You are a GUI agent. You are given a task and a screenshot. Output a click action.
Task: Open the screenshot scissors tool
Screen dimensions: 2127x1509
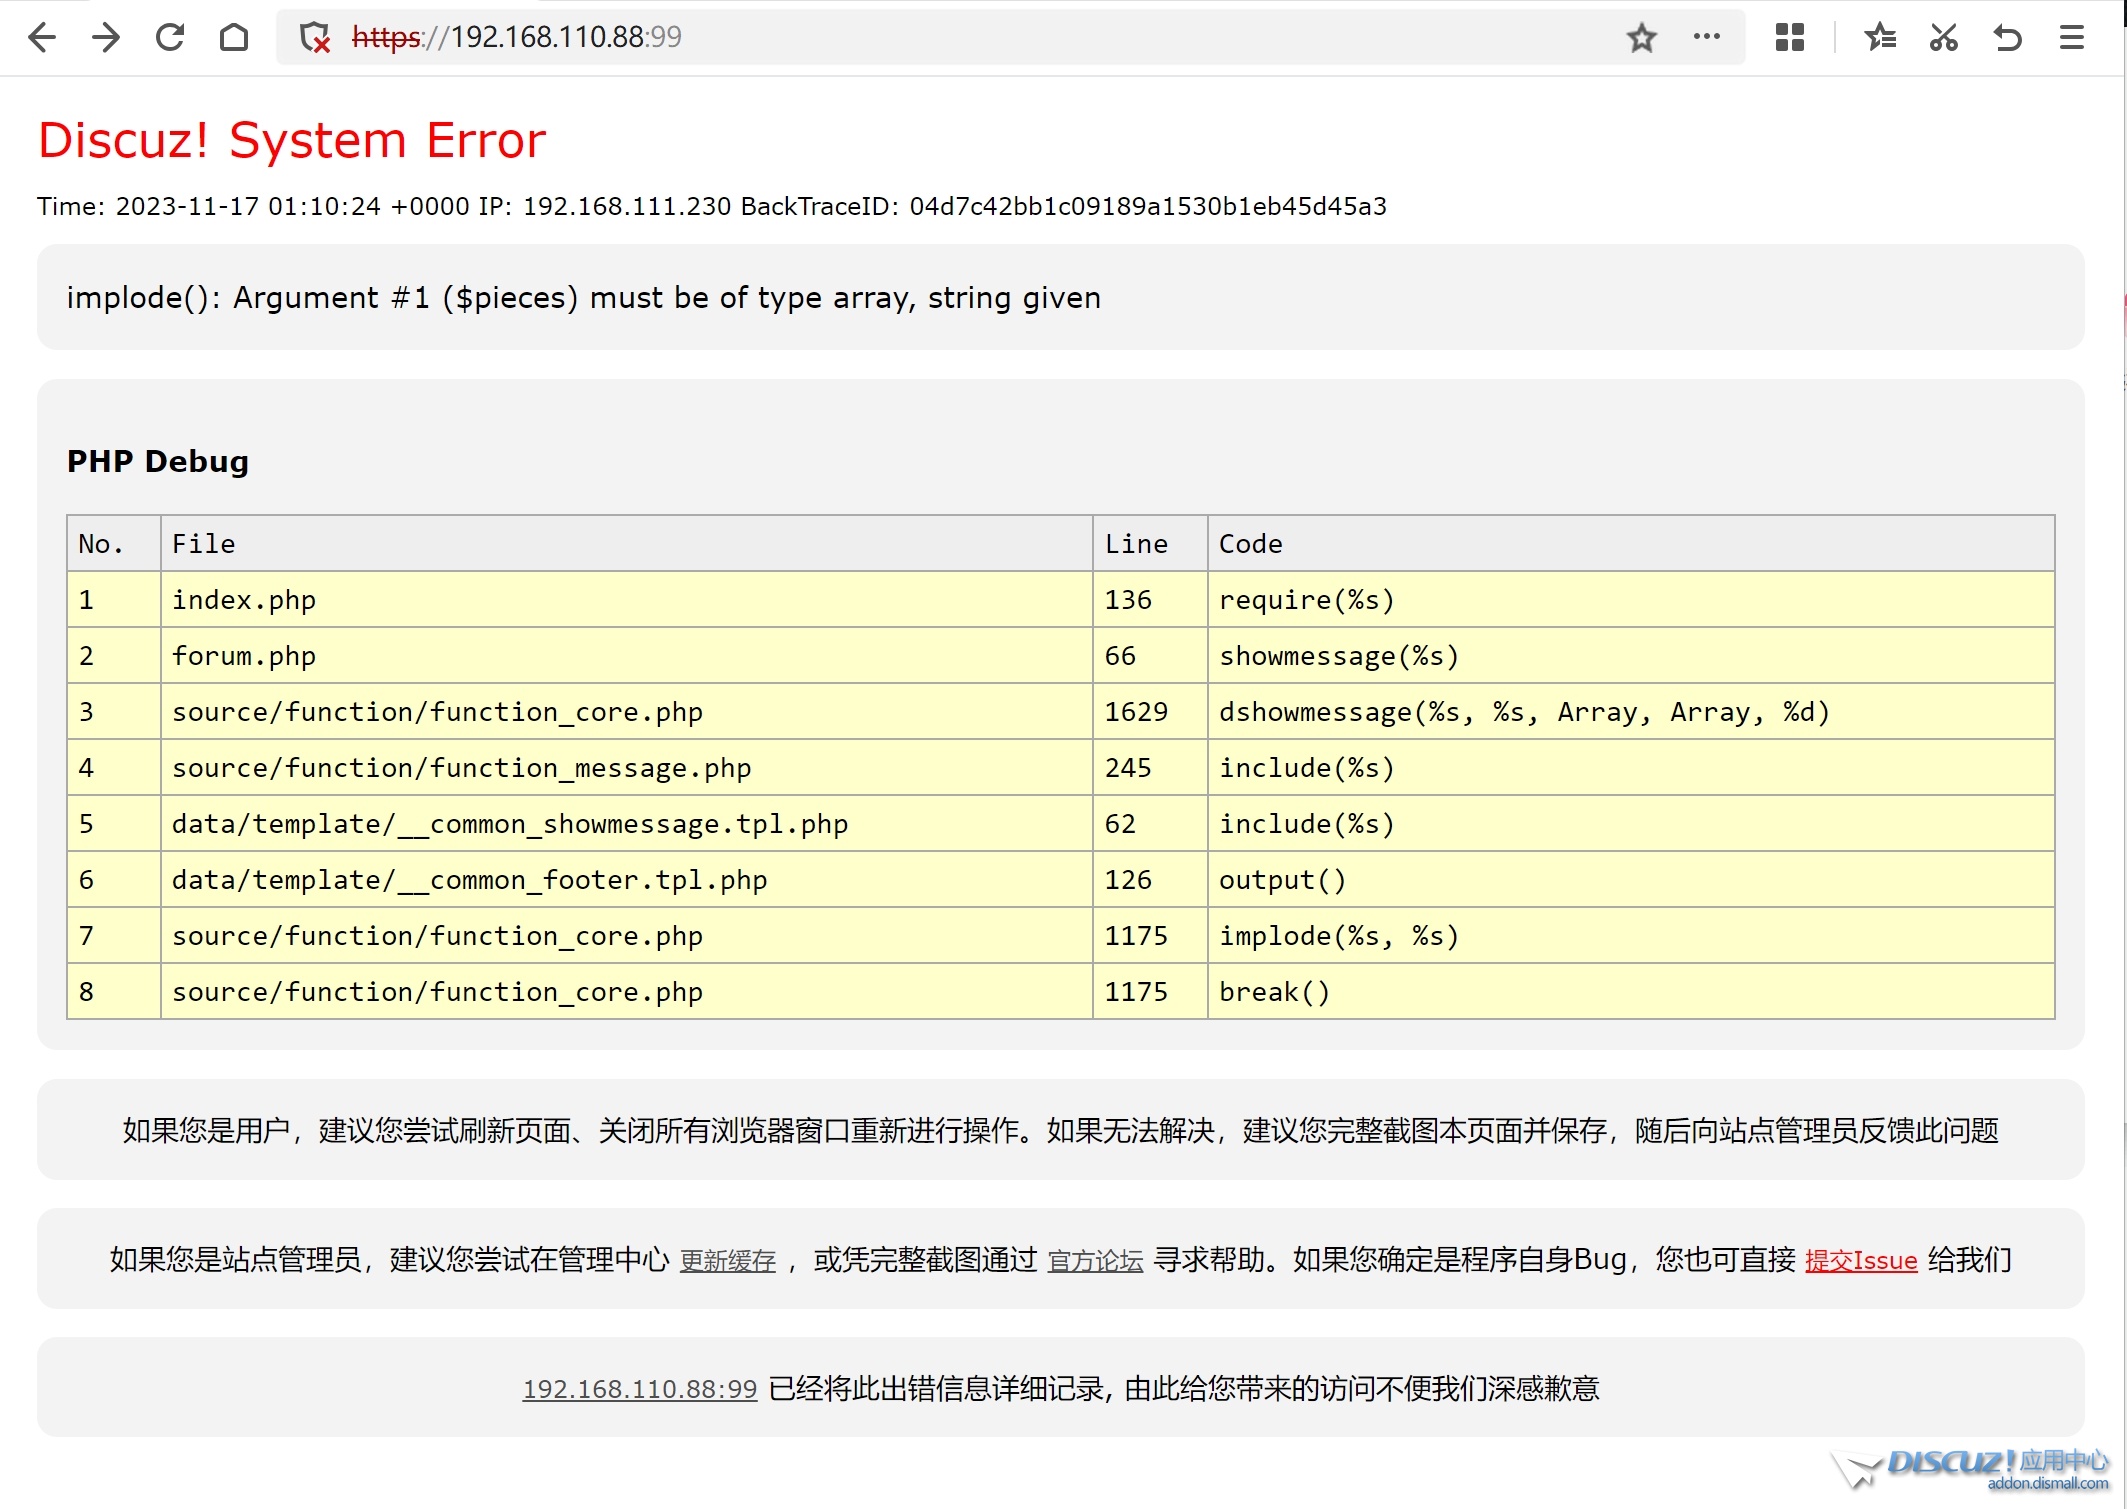pyautogui.click(x=1944, y=38)
